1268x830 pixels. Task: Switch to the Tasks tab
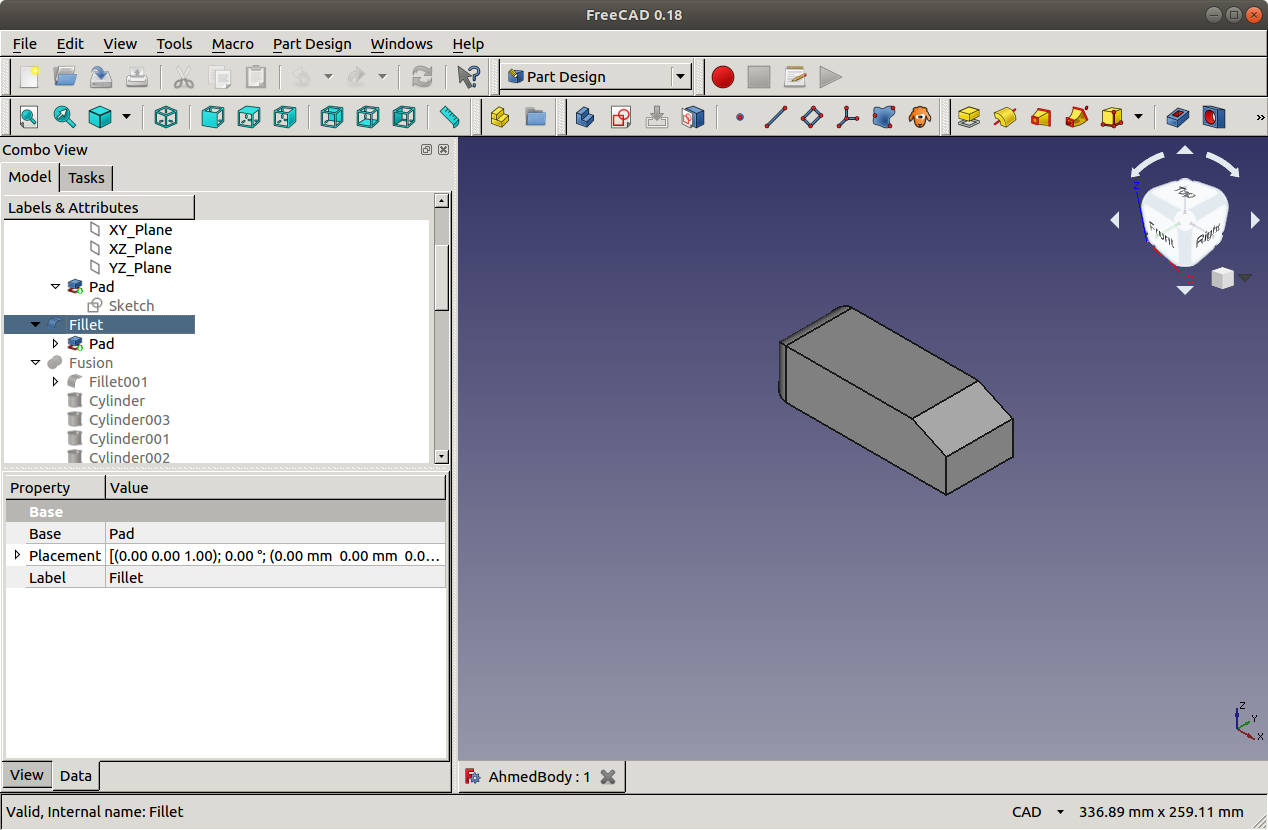[86, 178]
